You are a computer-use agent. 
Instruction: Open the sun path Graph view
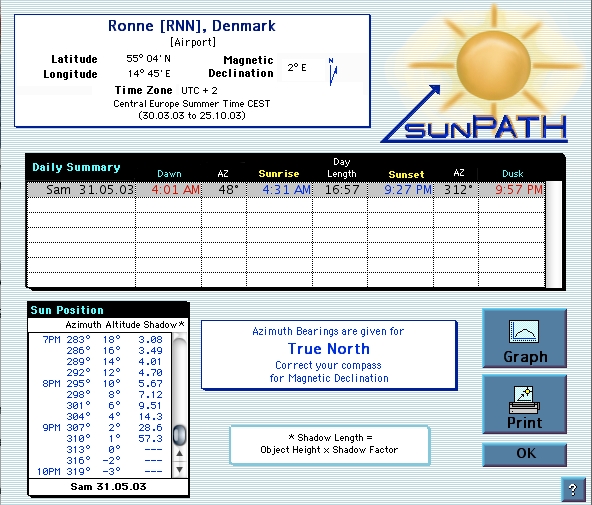pyautogui.click(x=524, y=338)
